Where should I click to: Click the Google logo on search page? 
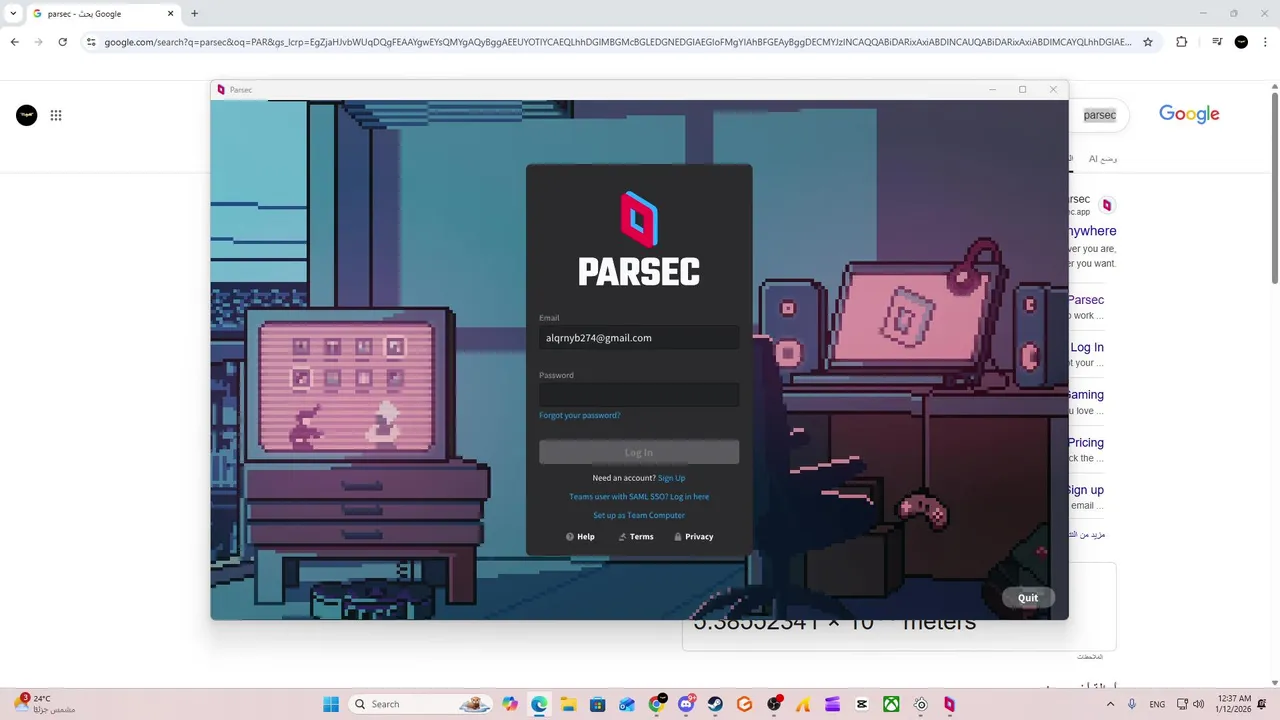1189,114
